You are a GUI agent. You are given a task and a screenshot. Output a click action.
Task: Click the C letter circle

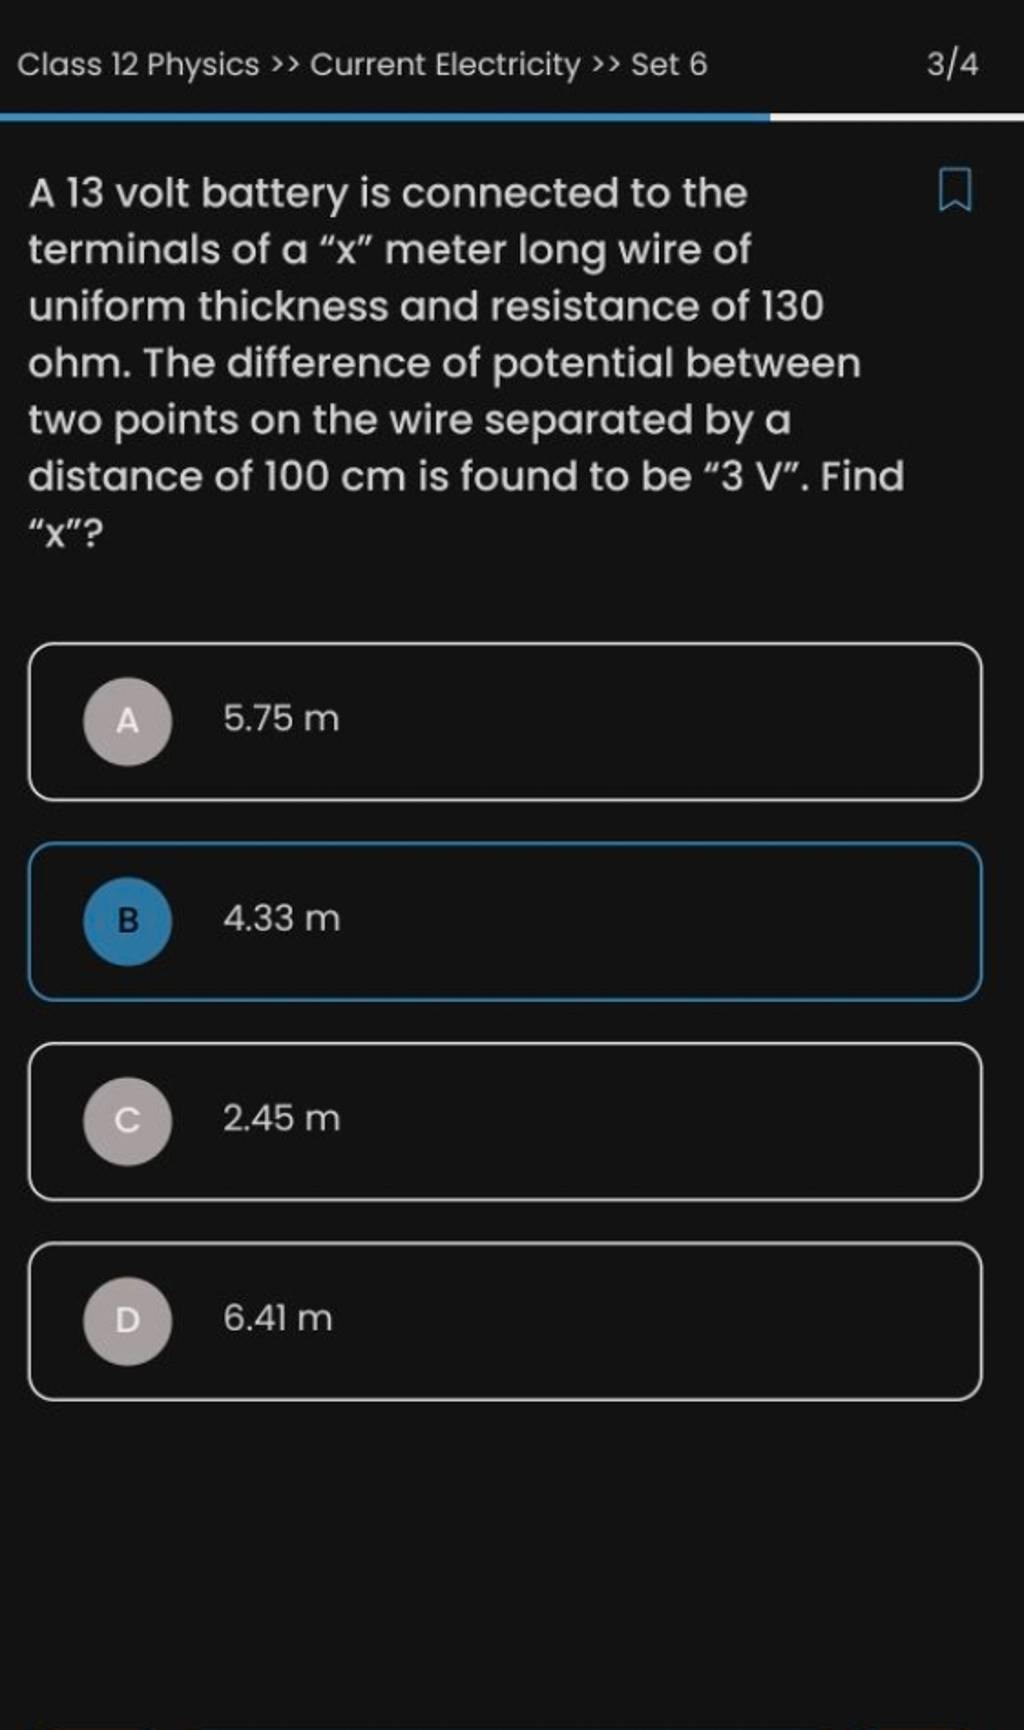point(127,1120)
